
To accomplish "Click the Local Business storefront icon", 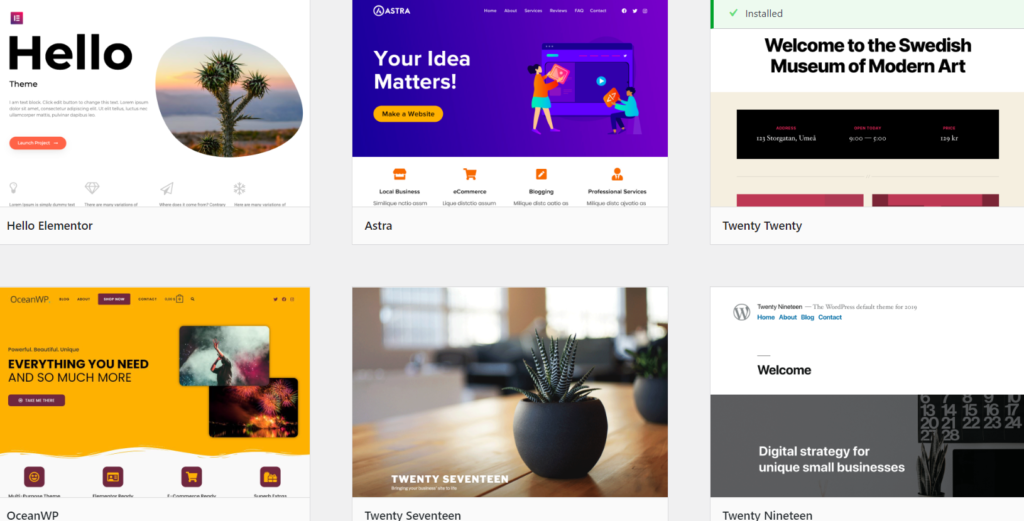I will (x=400, y=174).
